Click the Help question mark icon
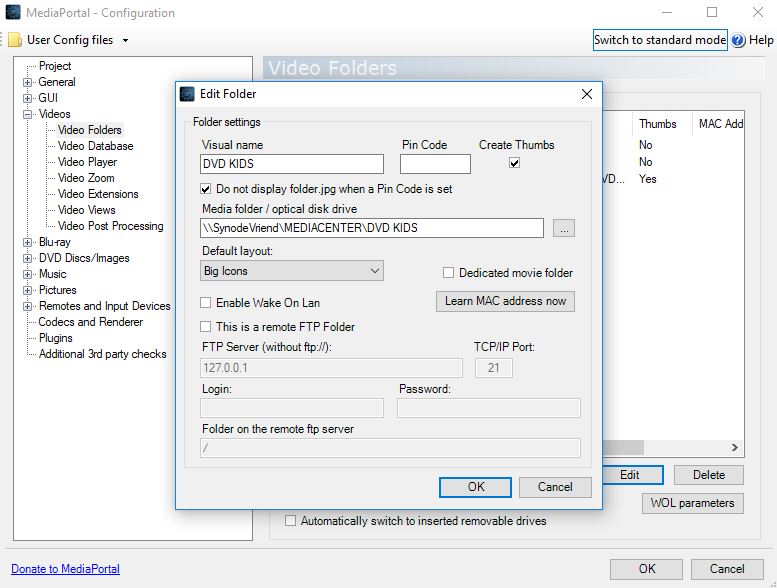The width and height of the screenshot is (777, 588). tap(738, 41)
